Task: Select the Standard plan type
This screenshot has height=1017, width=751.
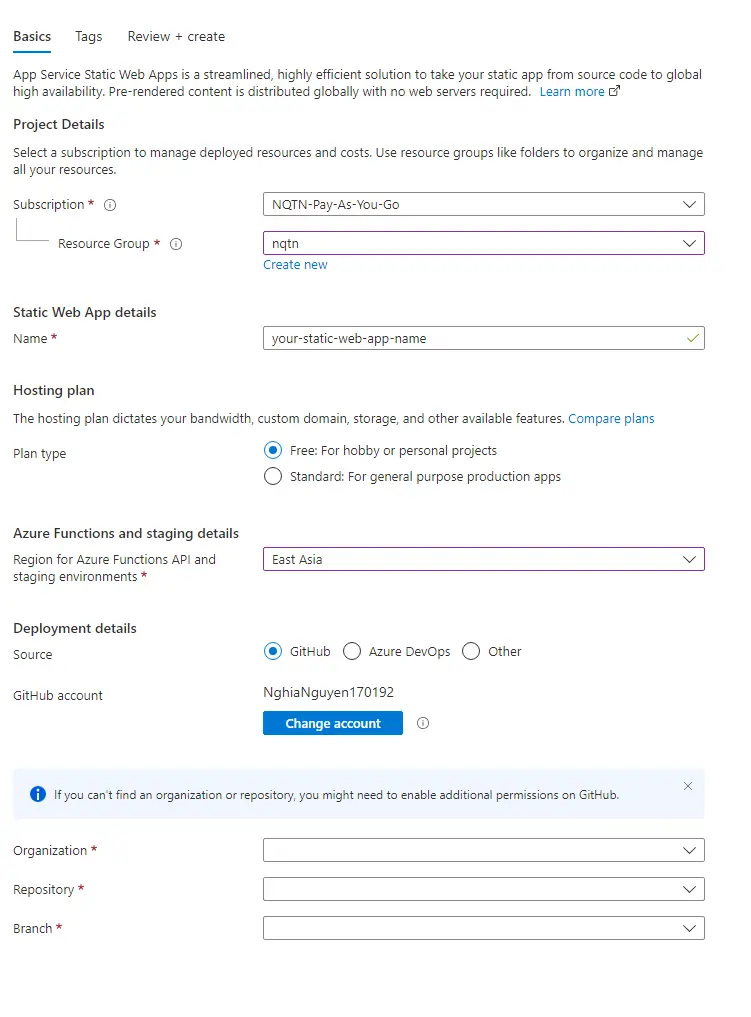Action: point(273,476)
